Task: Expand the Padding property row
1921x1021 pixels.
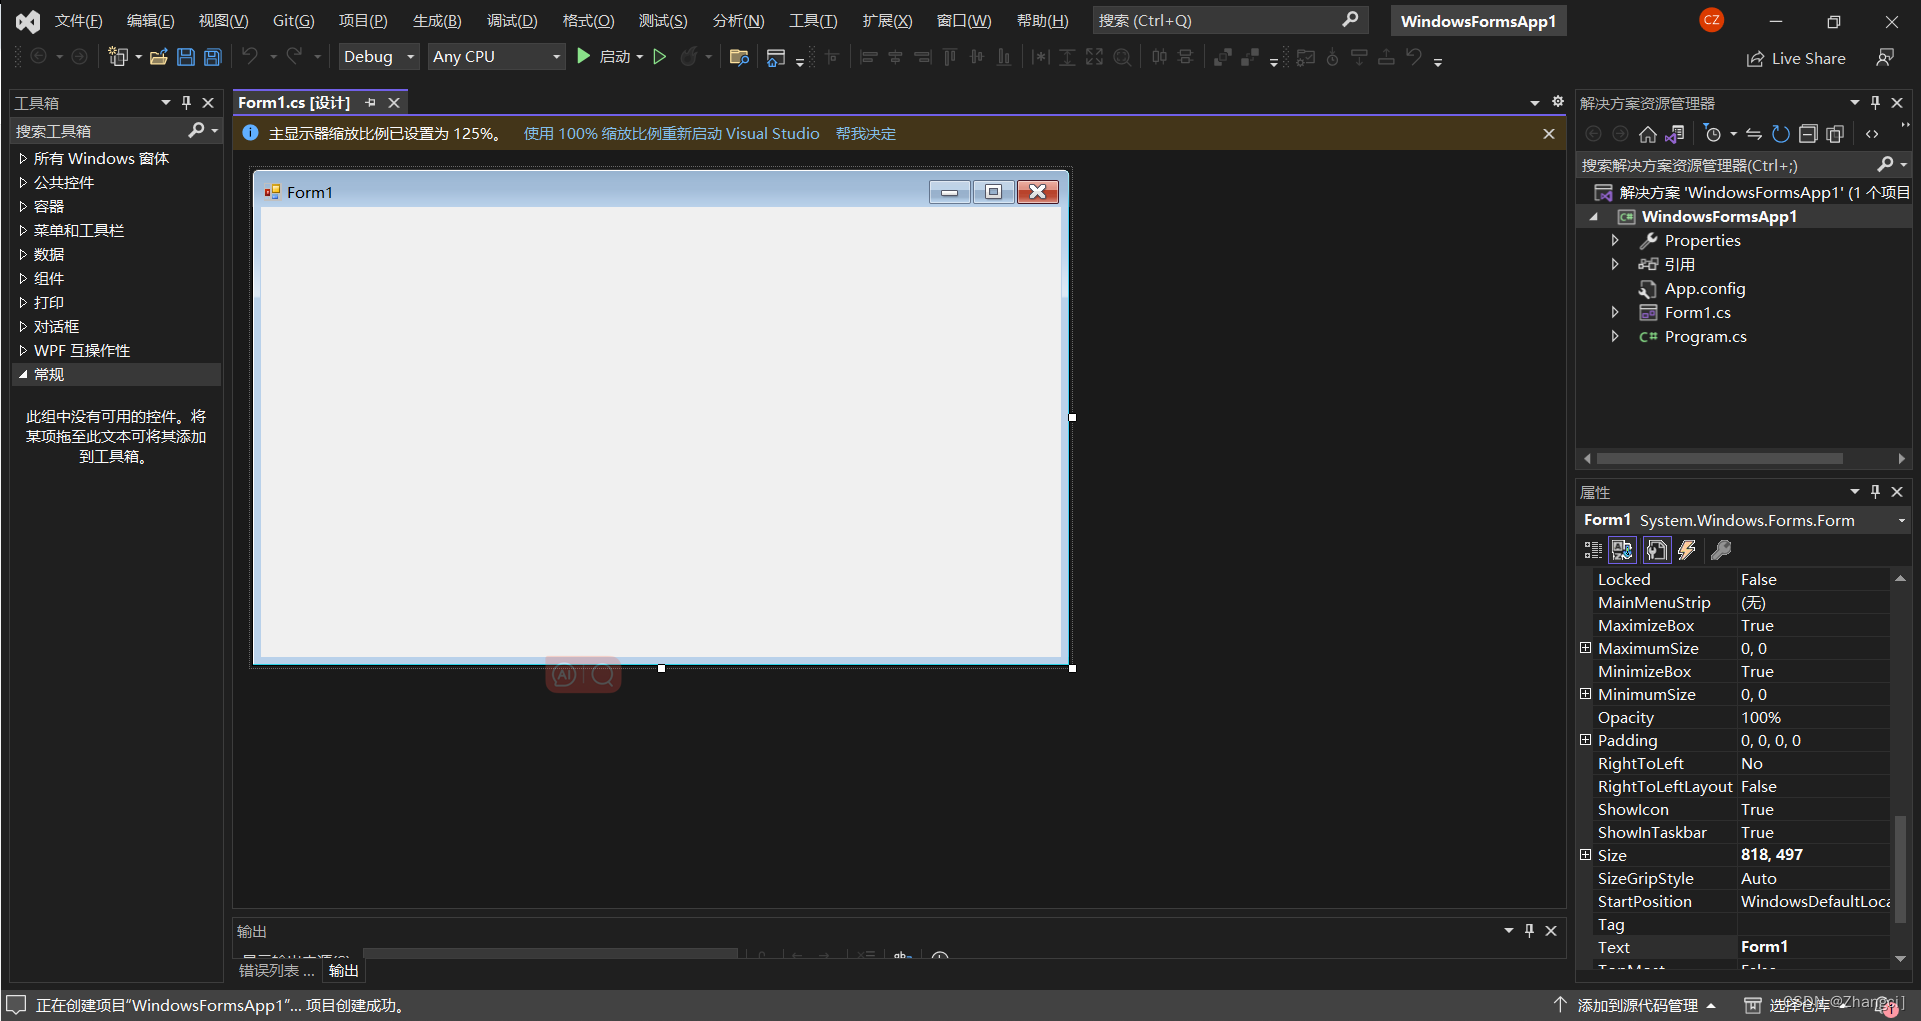Action: [x=1585, y=740]
